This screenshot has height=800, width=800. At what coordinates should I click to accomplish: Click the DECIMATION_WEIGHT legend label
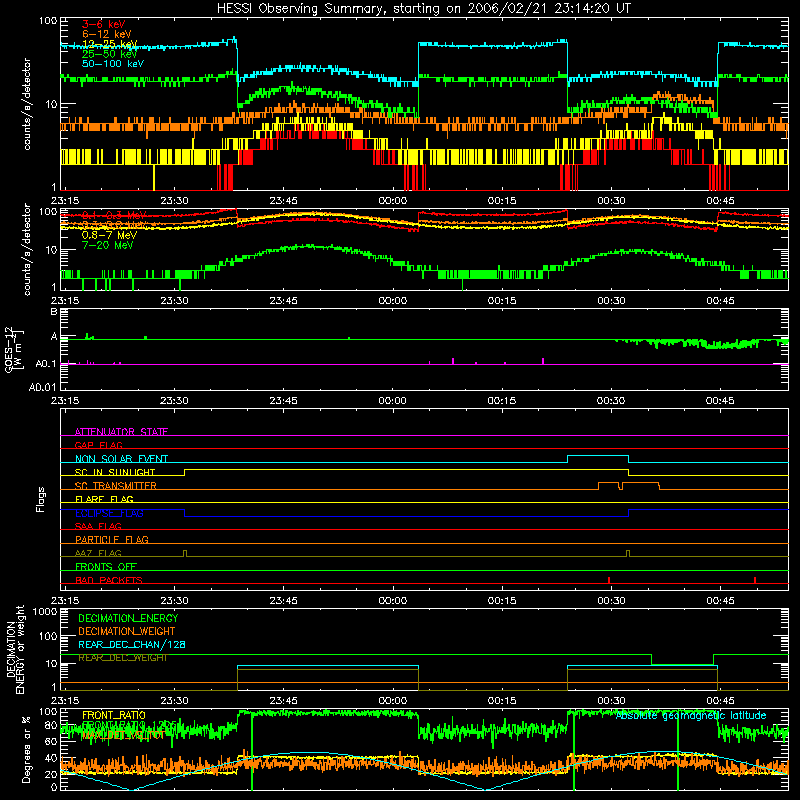pos(127,631)
